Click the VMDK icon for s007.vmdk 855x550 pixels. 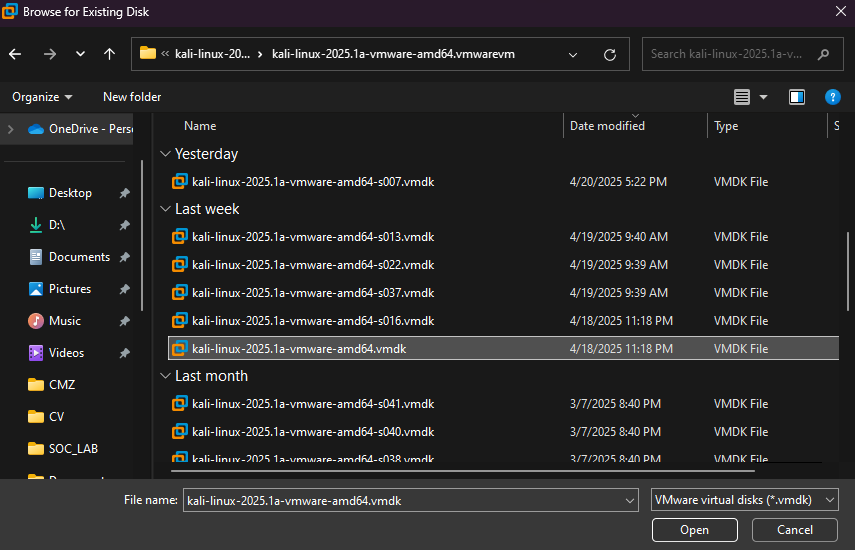point(179,182)
